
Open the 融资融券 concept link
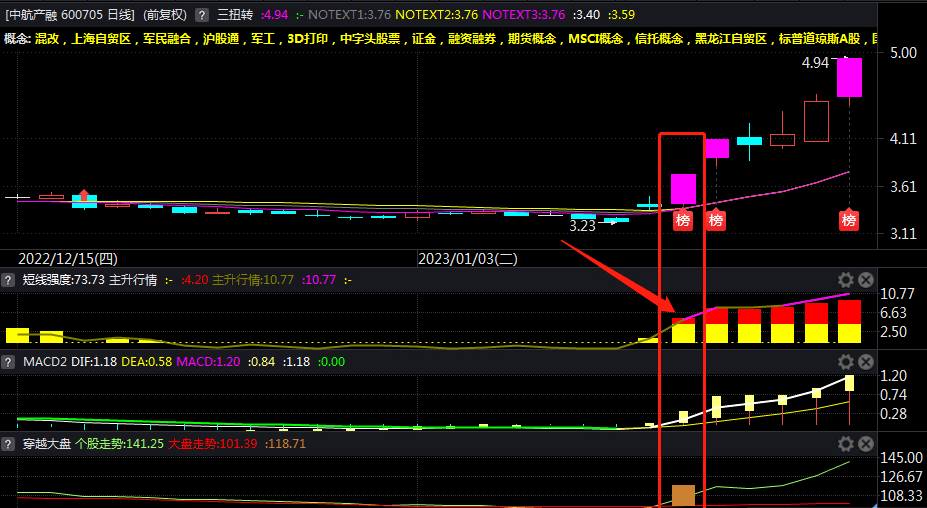472,39
